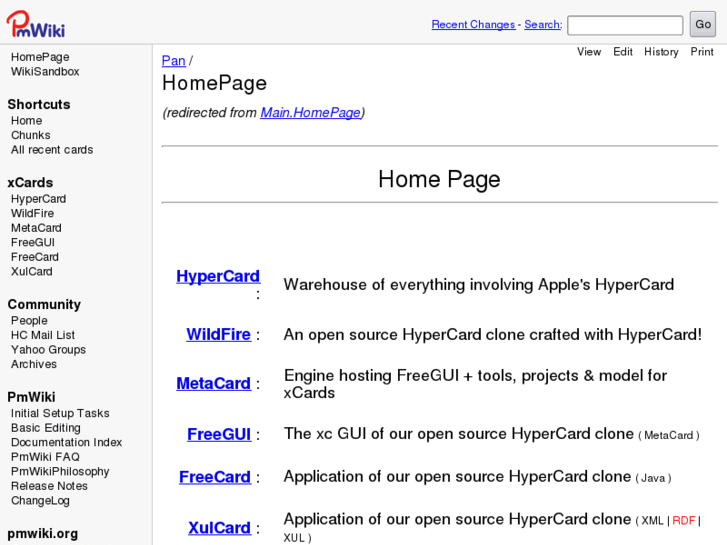
Task: Click the pmwiki.org sidebar heading
Action: [43, 533]
